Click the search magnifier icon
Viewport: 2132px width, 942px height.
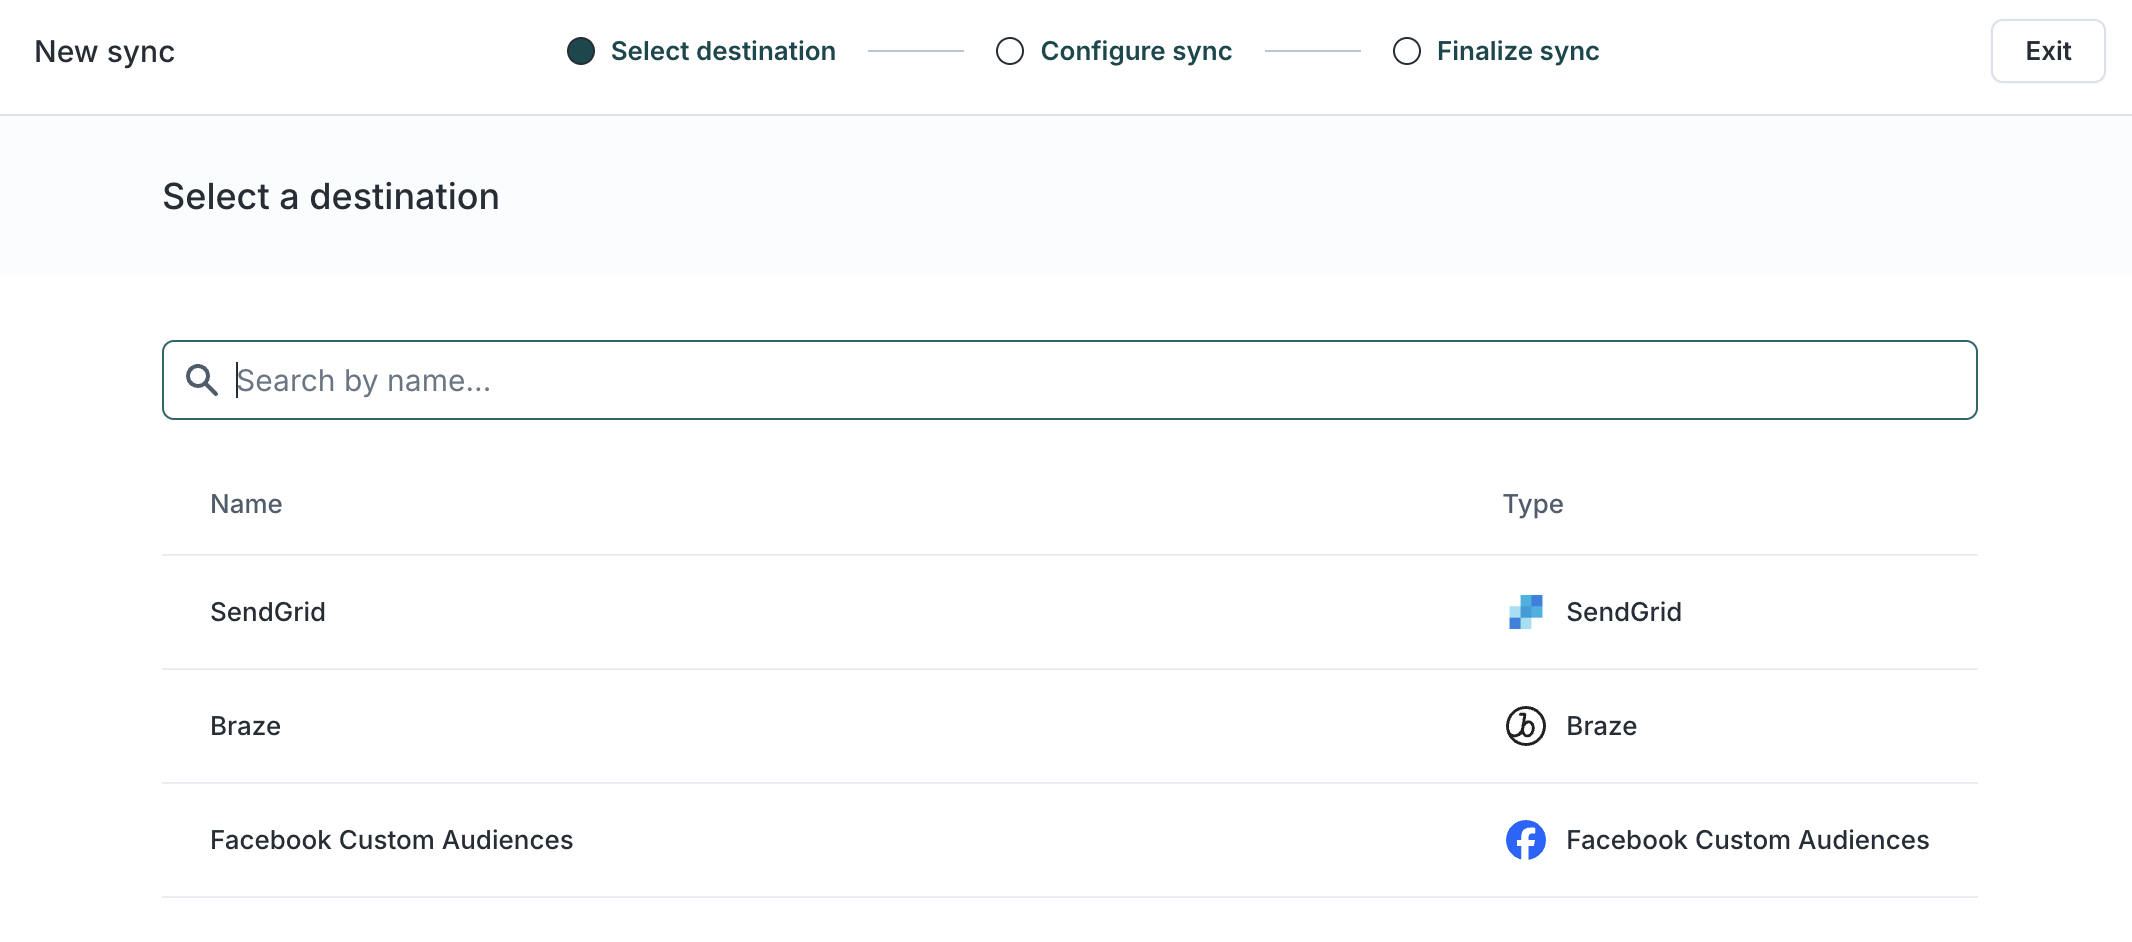[x=202, y=380]
